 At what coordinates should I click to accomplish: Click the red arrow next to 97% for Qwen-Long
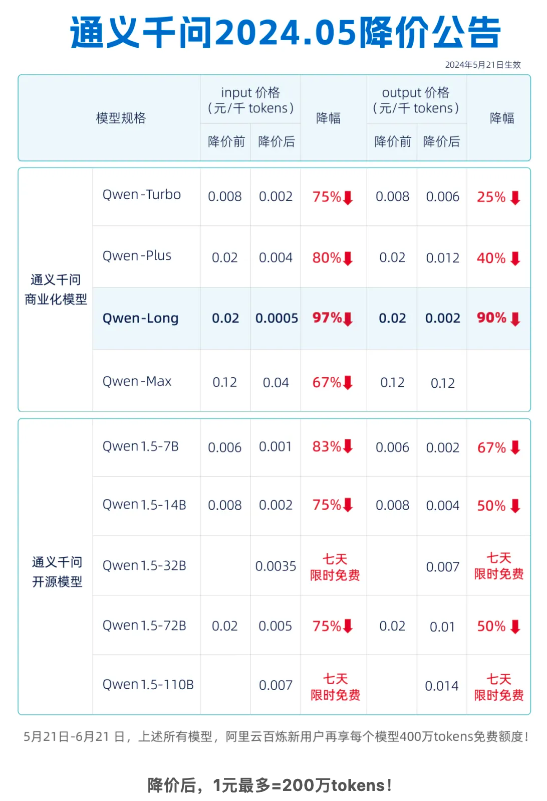(348, 319)
